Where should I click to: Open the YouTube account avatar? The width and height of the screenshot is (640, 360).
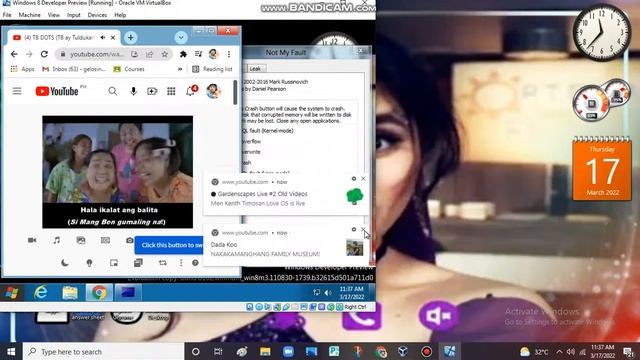click(x=213, y=91)
